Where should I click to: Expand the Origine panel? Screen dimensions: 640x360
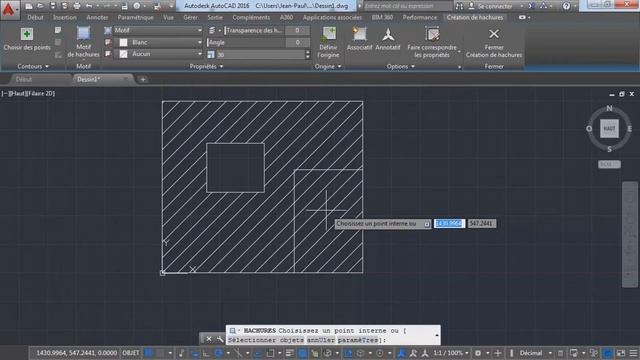(328, 66)
